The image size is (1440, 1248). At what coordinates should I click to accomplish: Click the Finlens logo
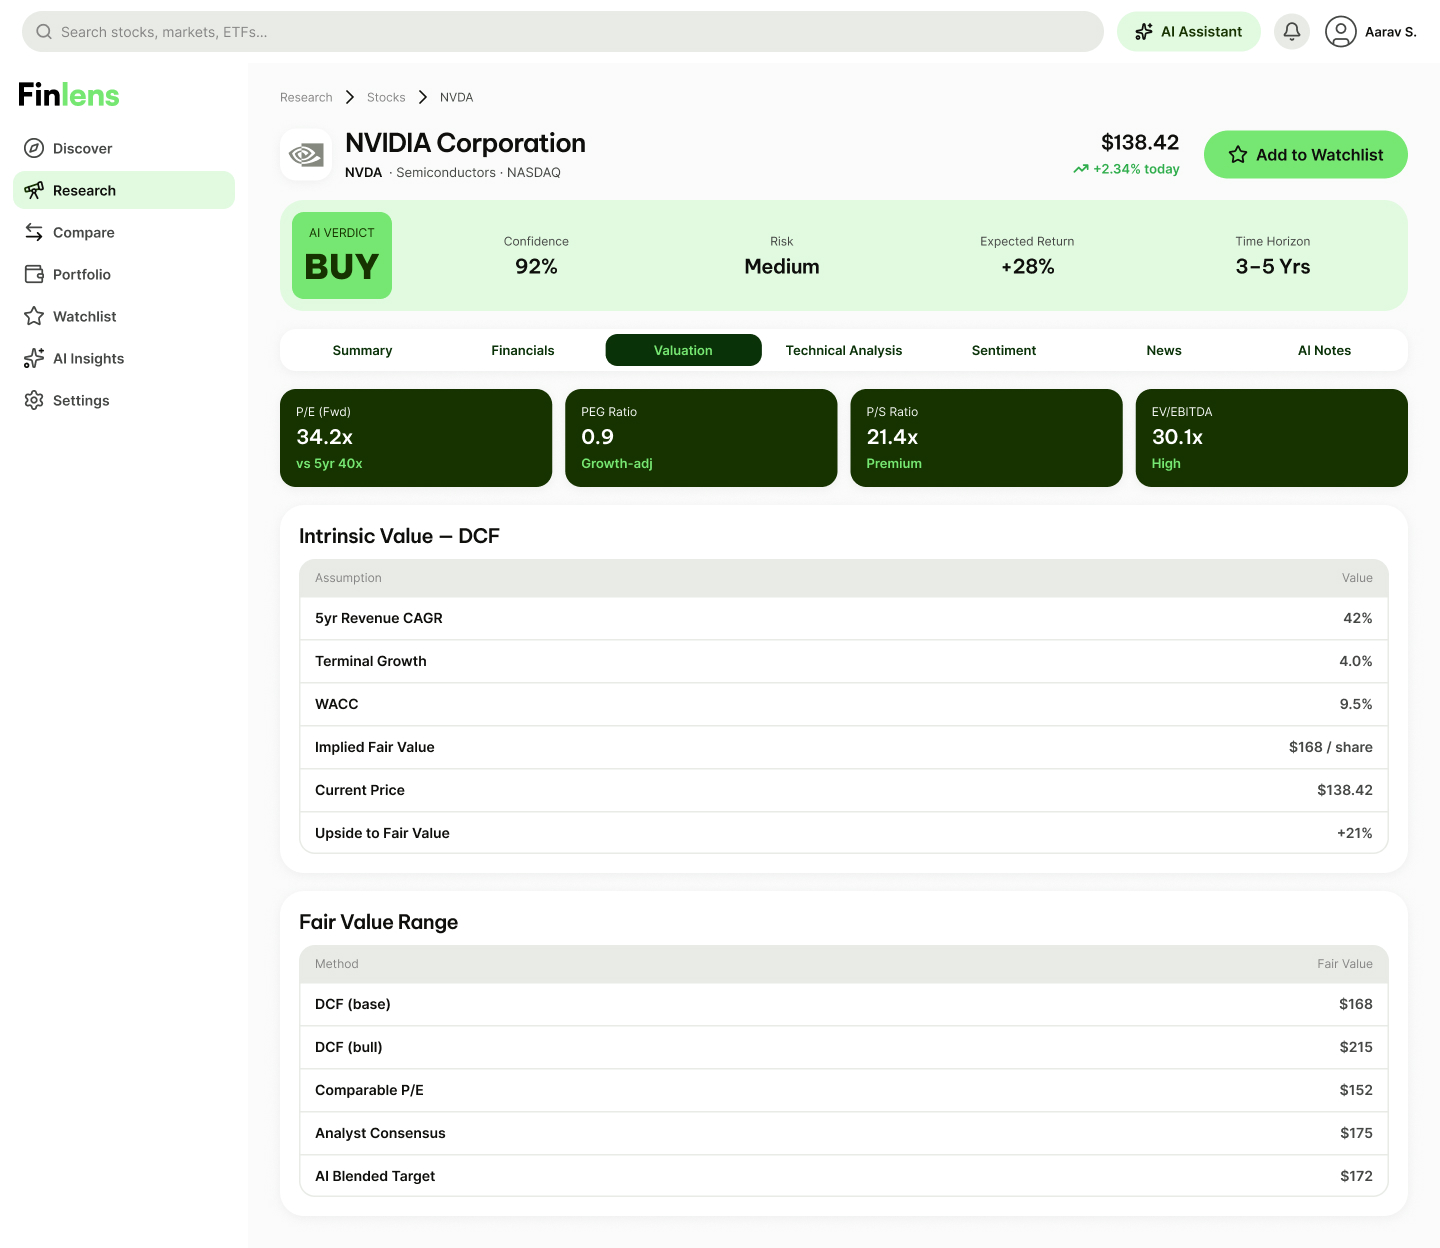tap(69, 95)
